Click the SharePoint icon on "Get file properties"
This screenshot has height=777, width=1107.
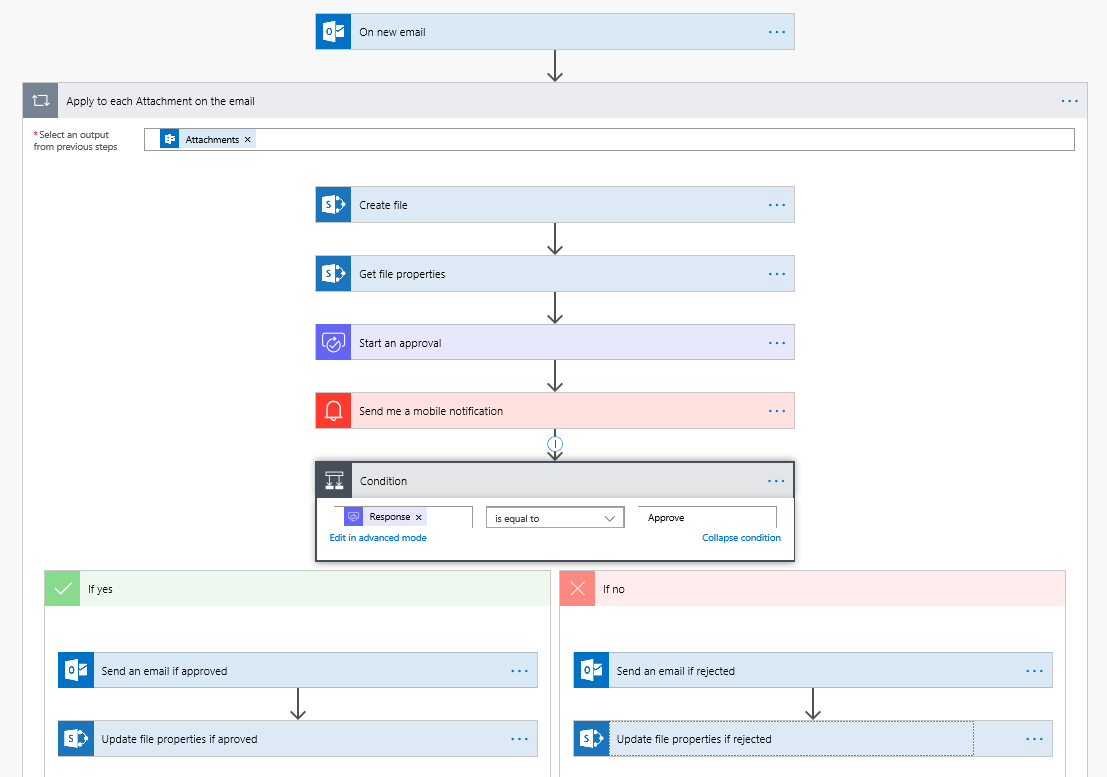(333, 273)
